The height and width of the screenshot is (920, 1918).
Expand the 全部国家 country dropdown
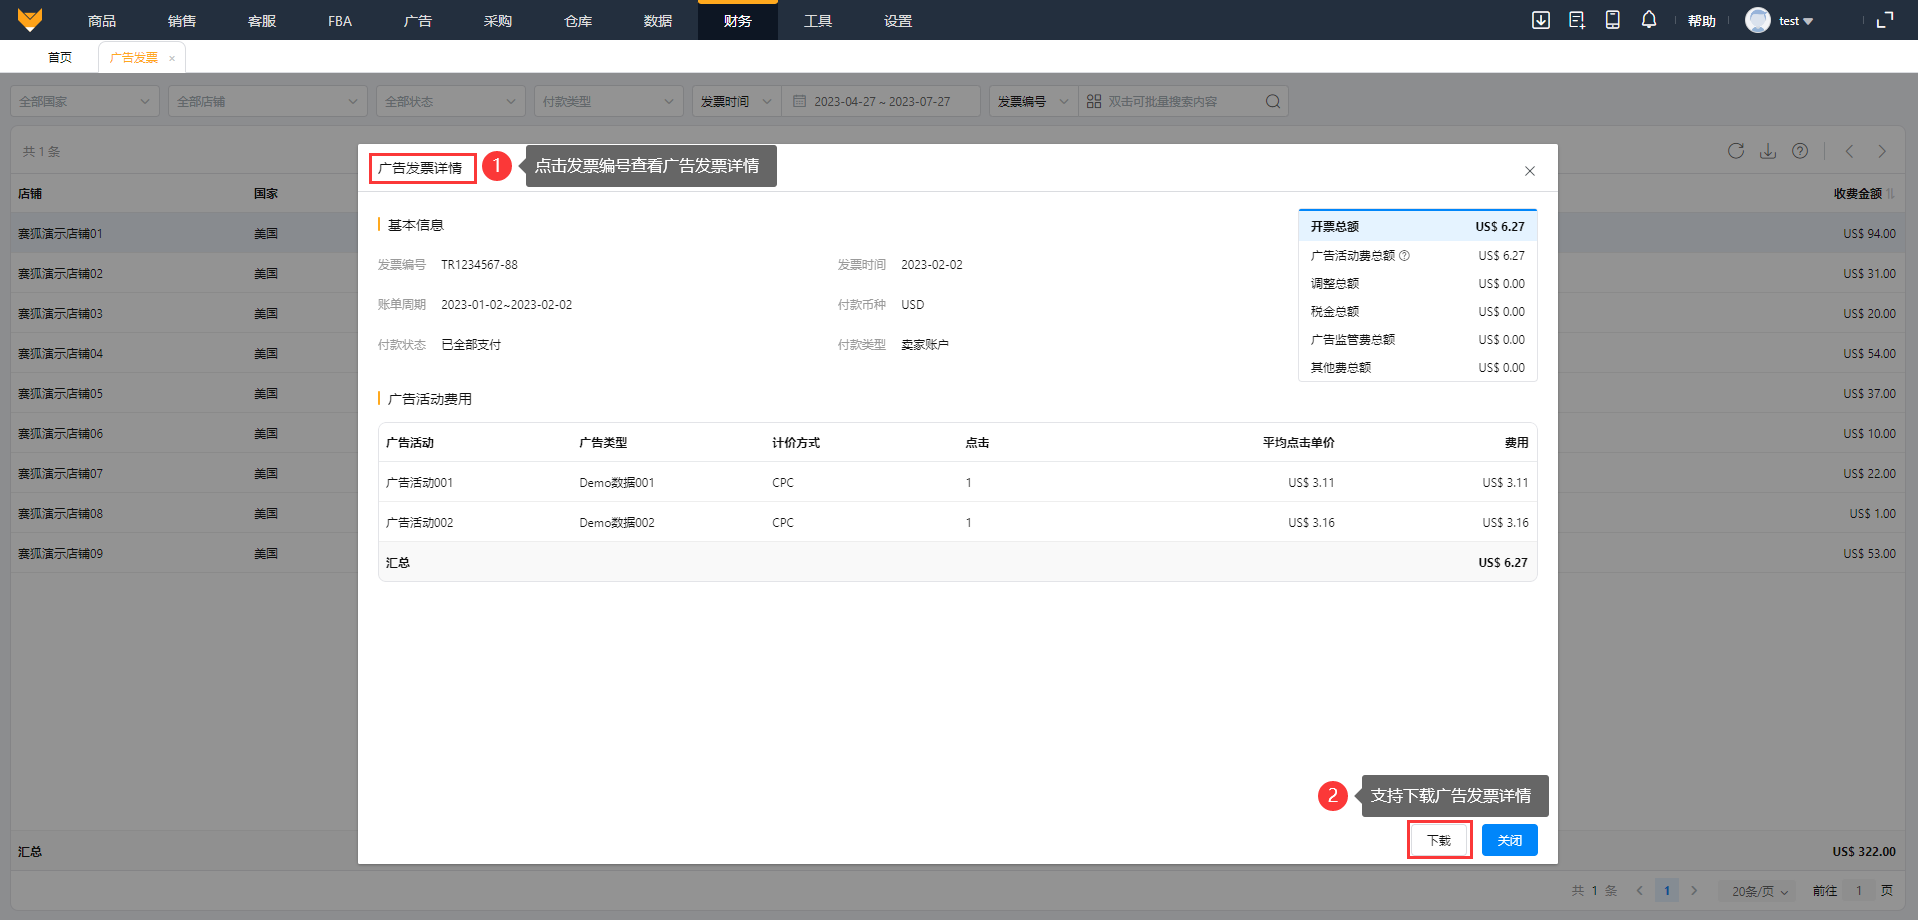click(x=85, y=101)
